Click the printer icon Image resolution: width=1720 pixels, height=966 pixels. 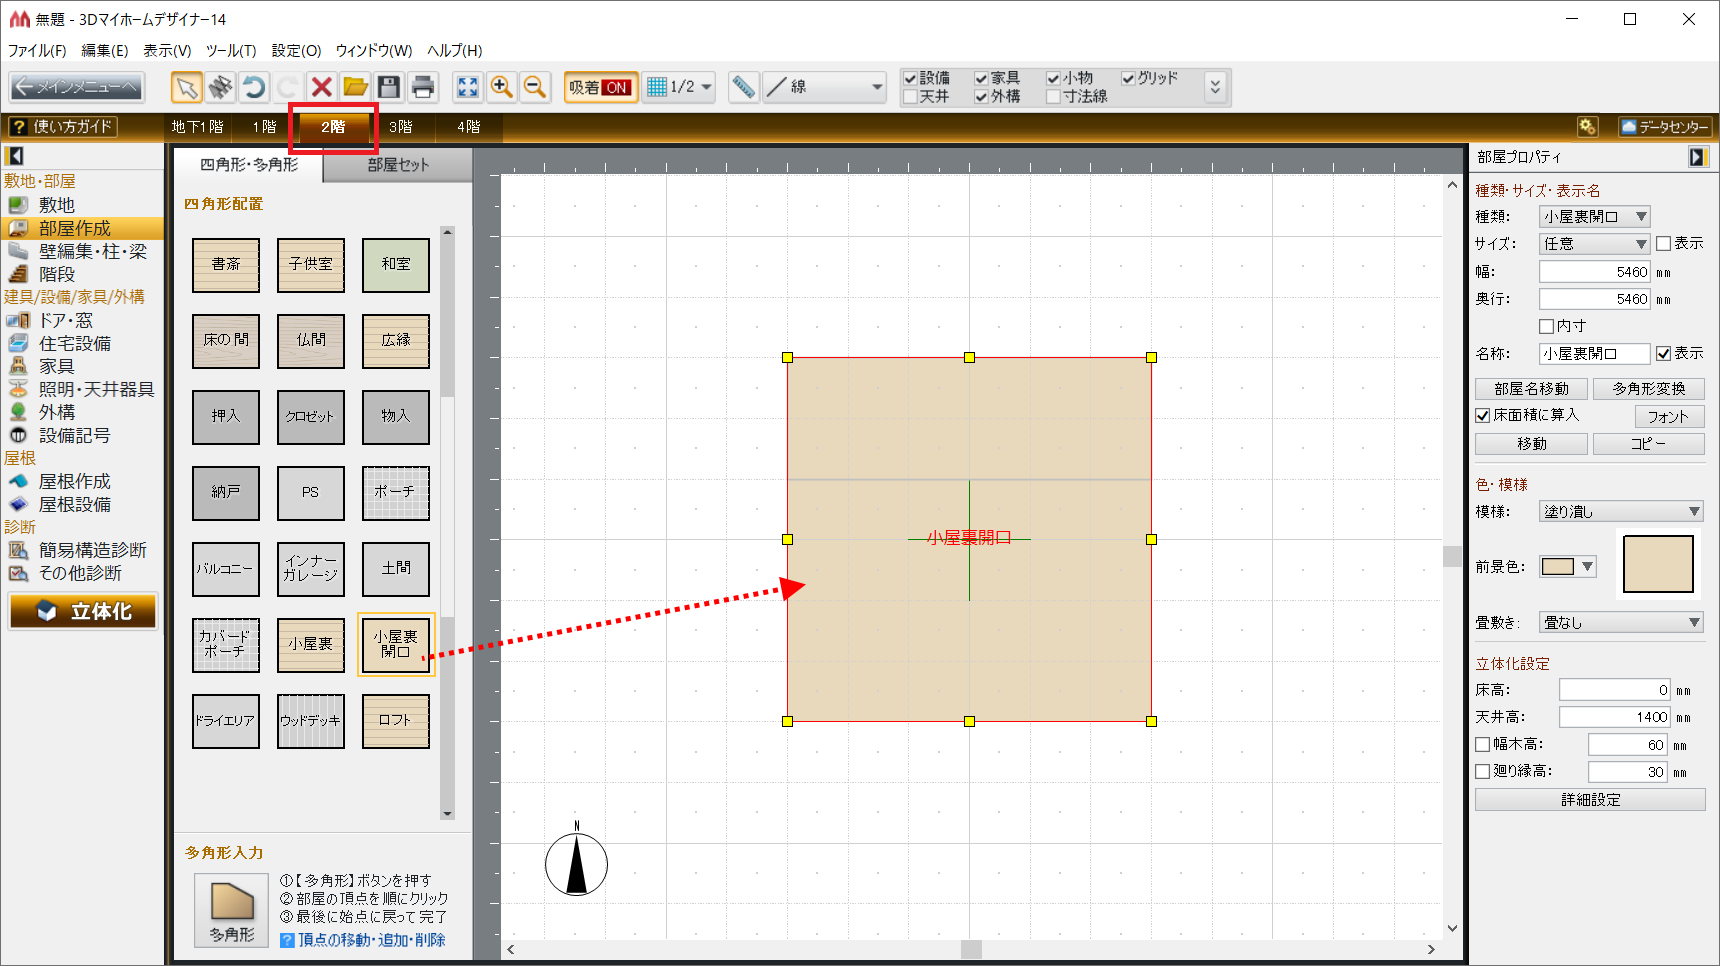(x=423, y=88)
